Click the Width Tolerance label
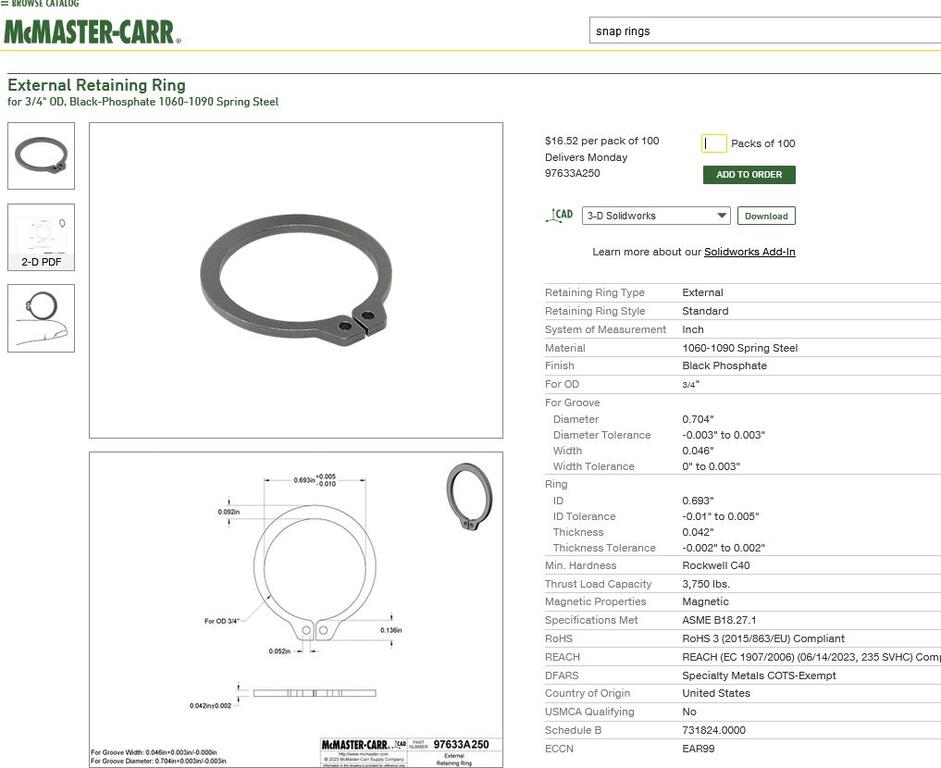Viewport: 941px width, 768px height. tap(594, 466)
